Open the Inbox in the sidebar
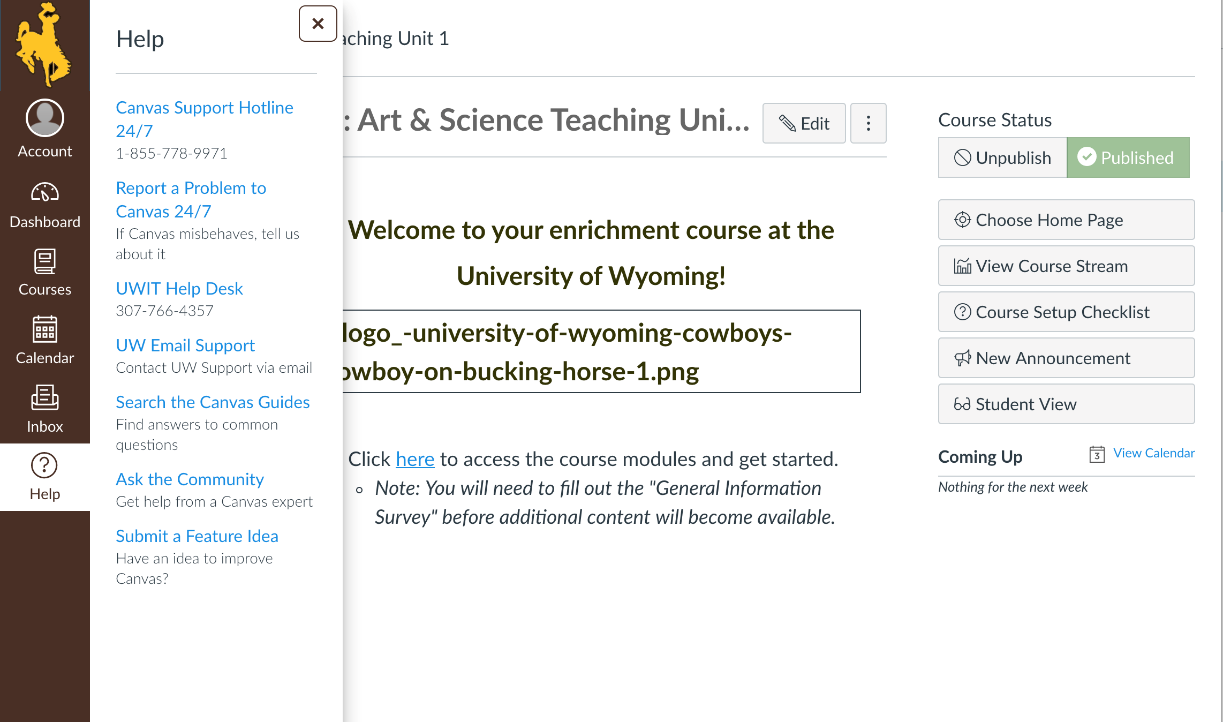 pos(45,409)
